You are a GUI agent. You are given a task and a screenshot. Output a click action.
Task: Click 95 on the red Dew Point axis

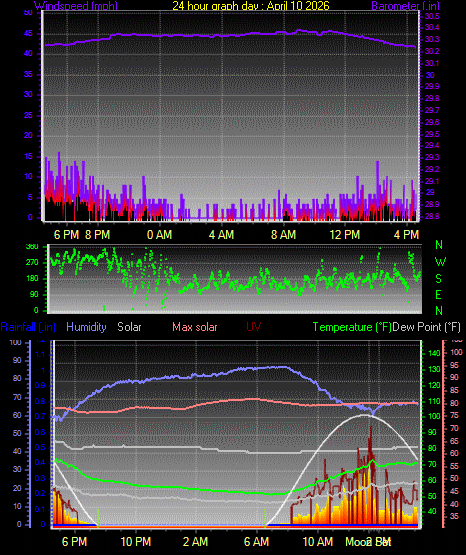[454, 365]
